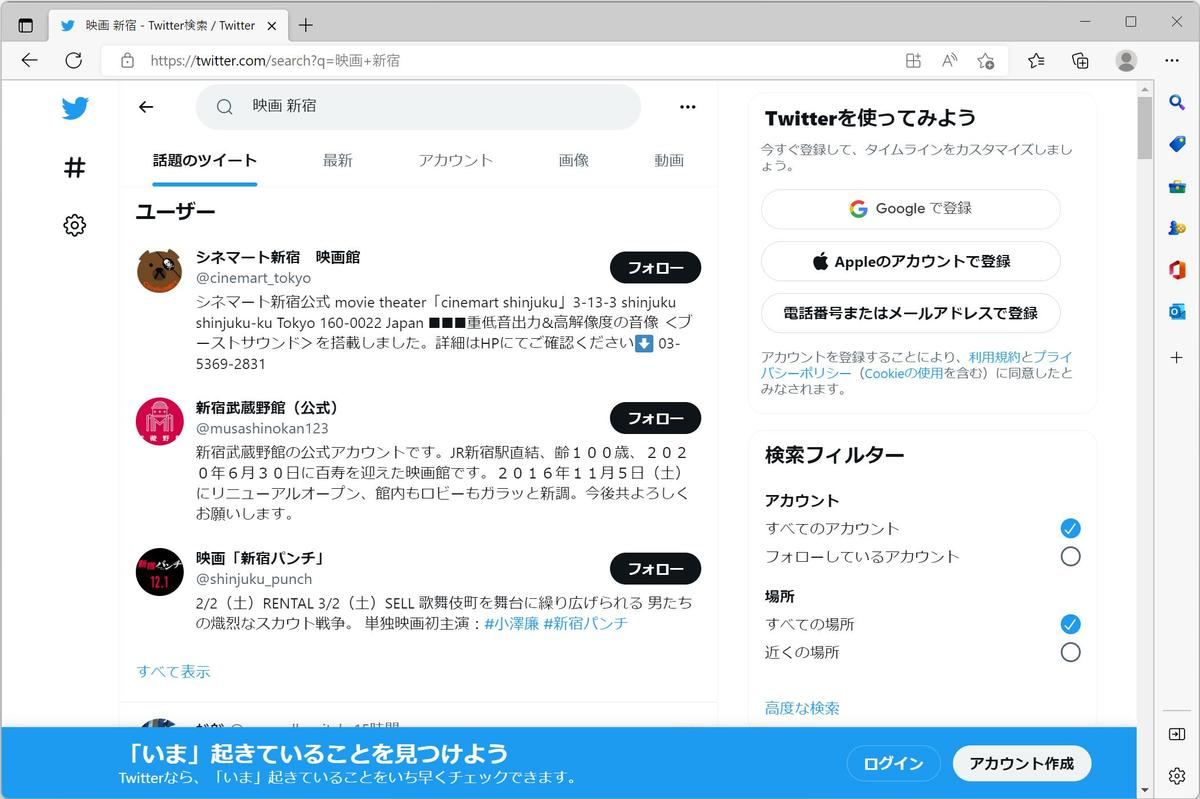Click the magnifier icon in search field
This screenshot has height=799, width=1200.
click(225, 107)
